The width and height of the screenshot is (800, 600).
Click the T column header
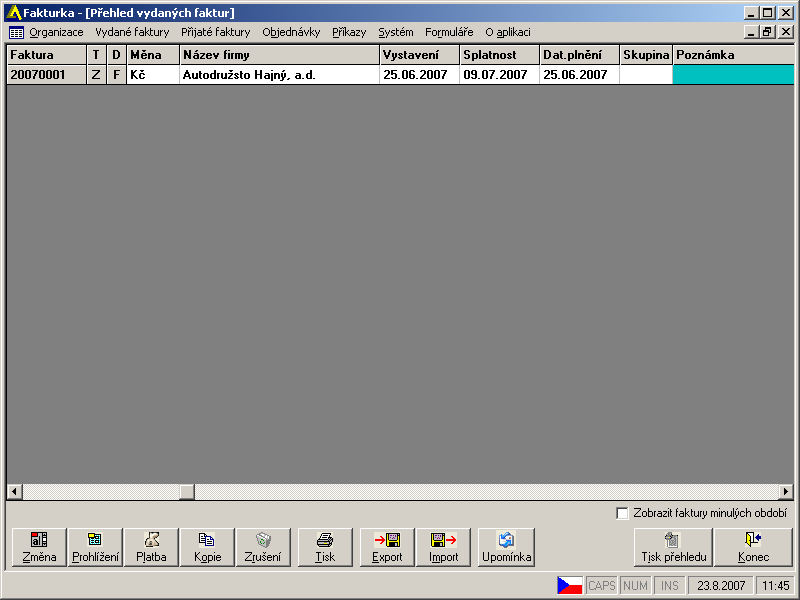point(96,55)
